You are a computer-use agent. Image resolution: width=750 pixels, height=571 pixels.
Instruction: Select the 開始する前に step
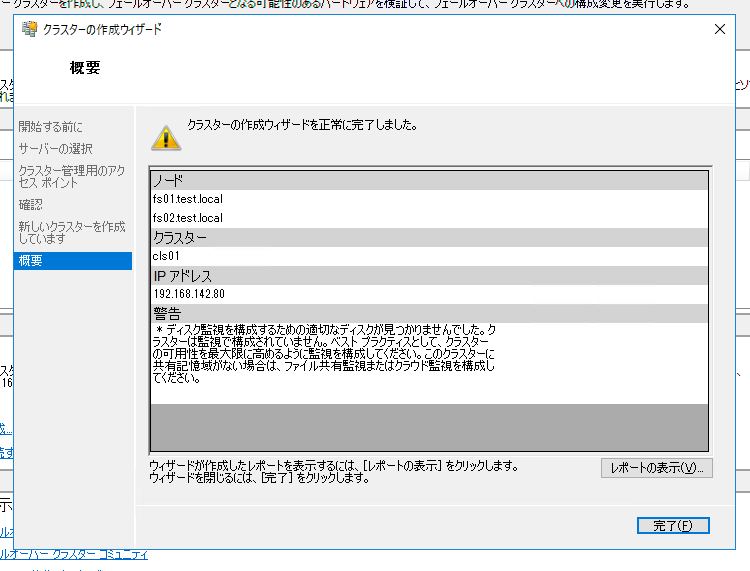click(50, 127)
